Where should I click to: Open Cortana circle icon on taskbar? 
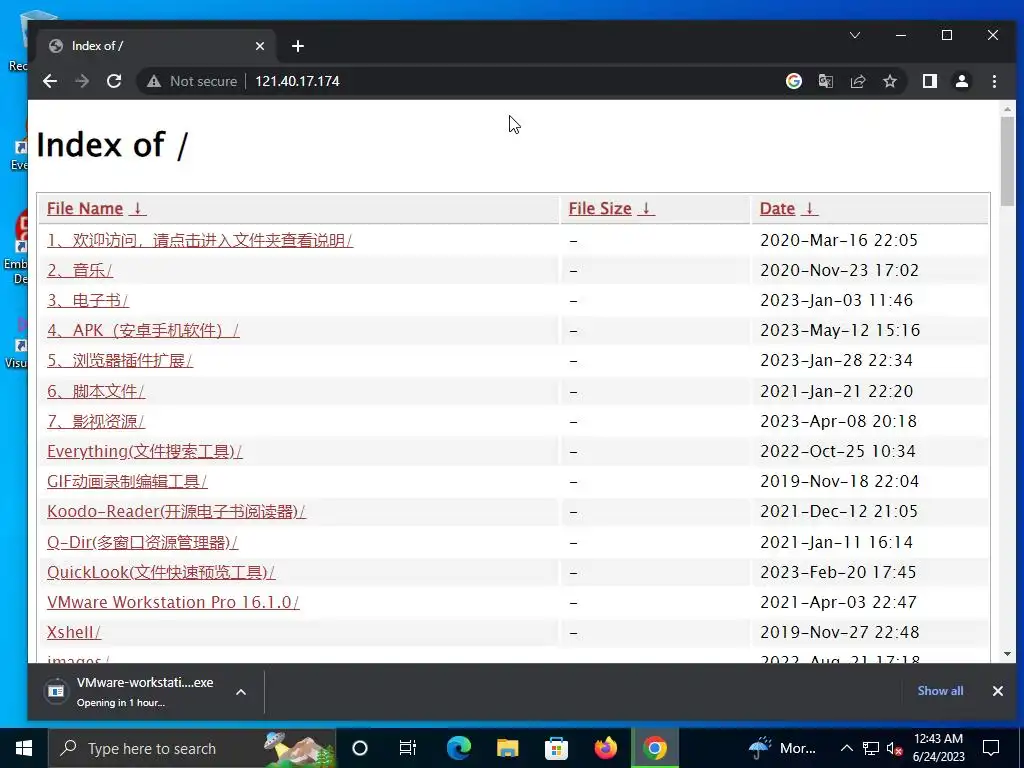click(x=360, y=748)
